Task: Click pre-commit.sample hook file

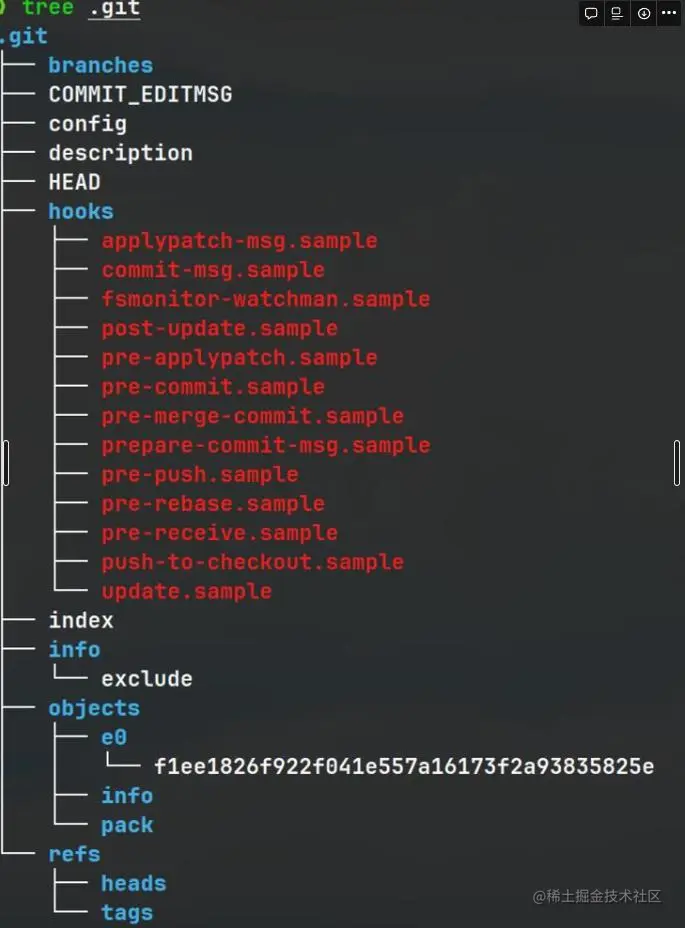Action: coord(213,387)
